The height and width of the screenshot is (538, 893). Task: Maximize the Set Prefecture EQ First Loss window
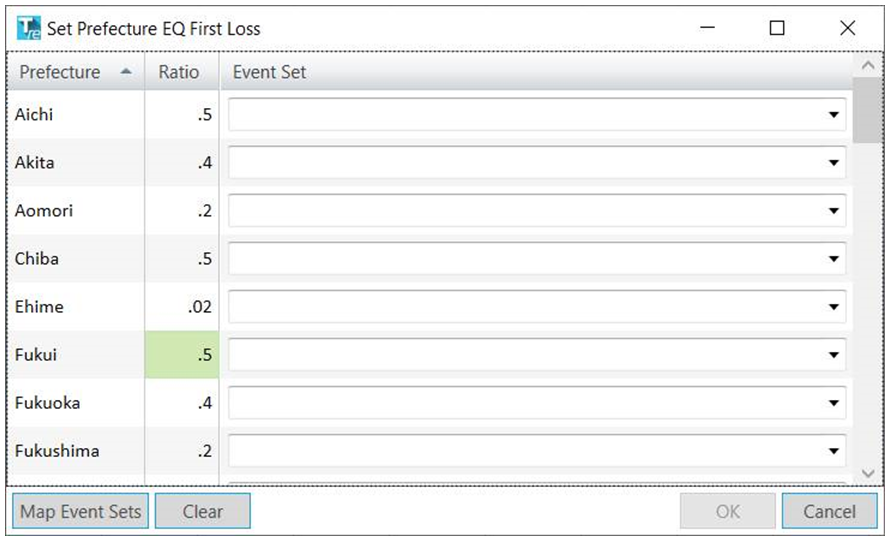(777, 28)
